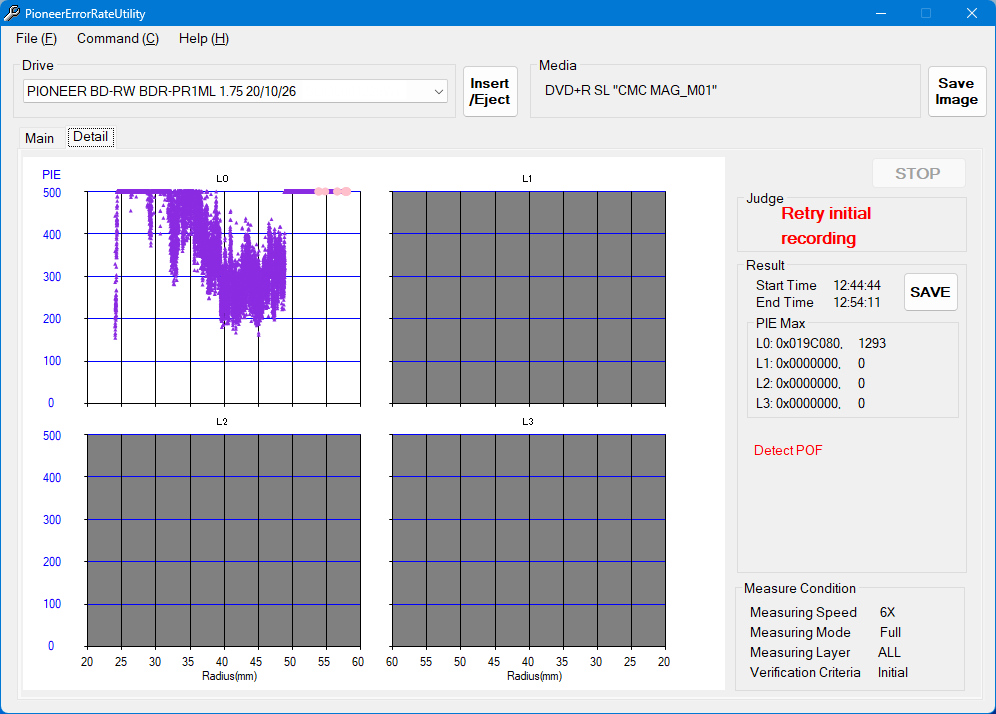The image size is (996, 714).
Task: Click the L0 PIE error graph
Action: (x=222, y=297)
